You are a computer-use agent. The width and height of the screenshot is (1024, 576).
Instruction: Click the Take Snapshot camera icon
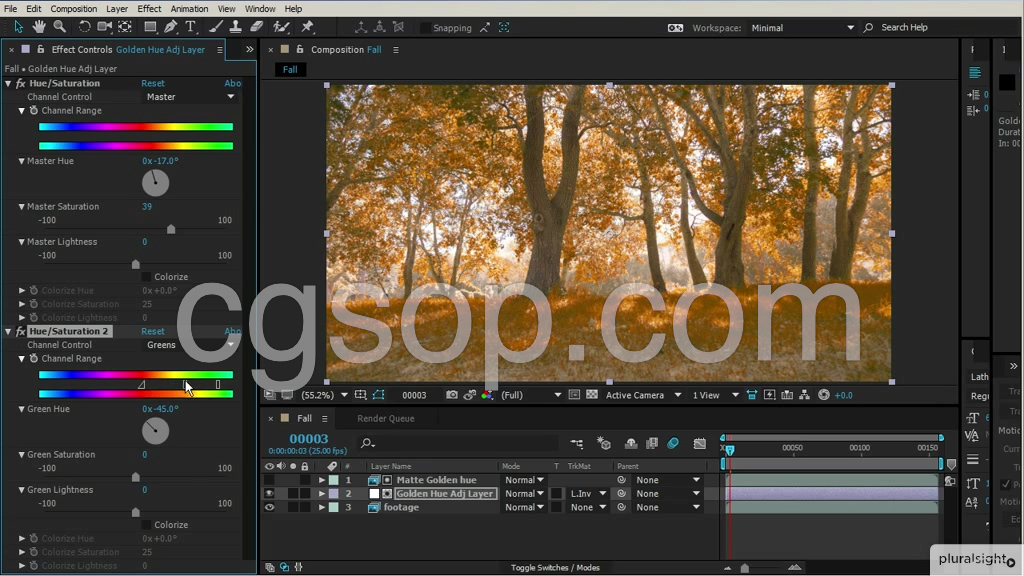pyautogui.click(x=451, y=395)
